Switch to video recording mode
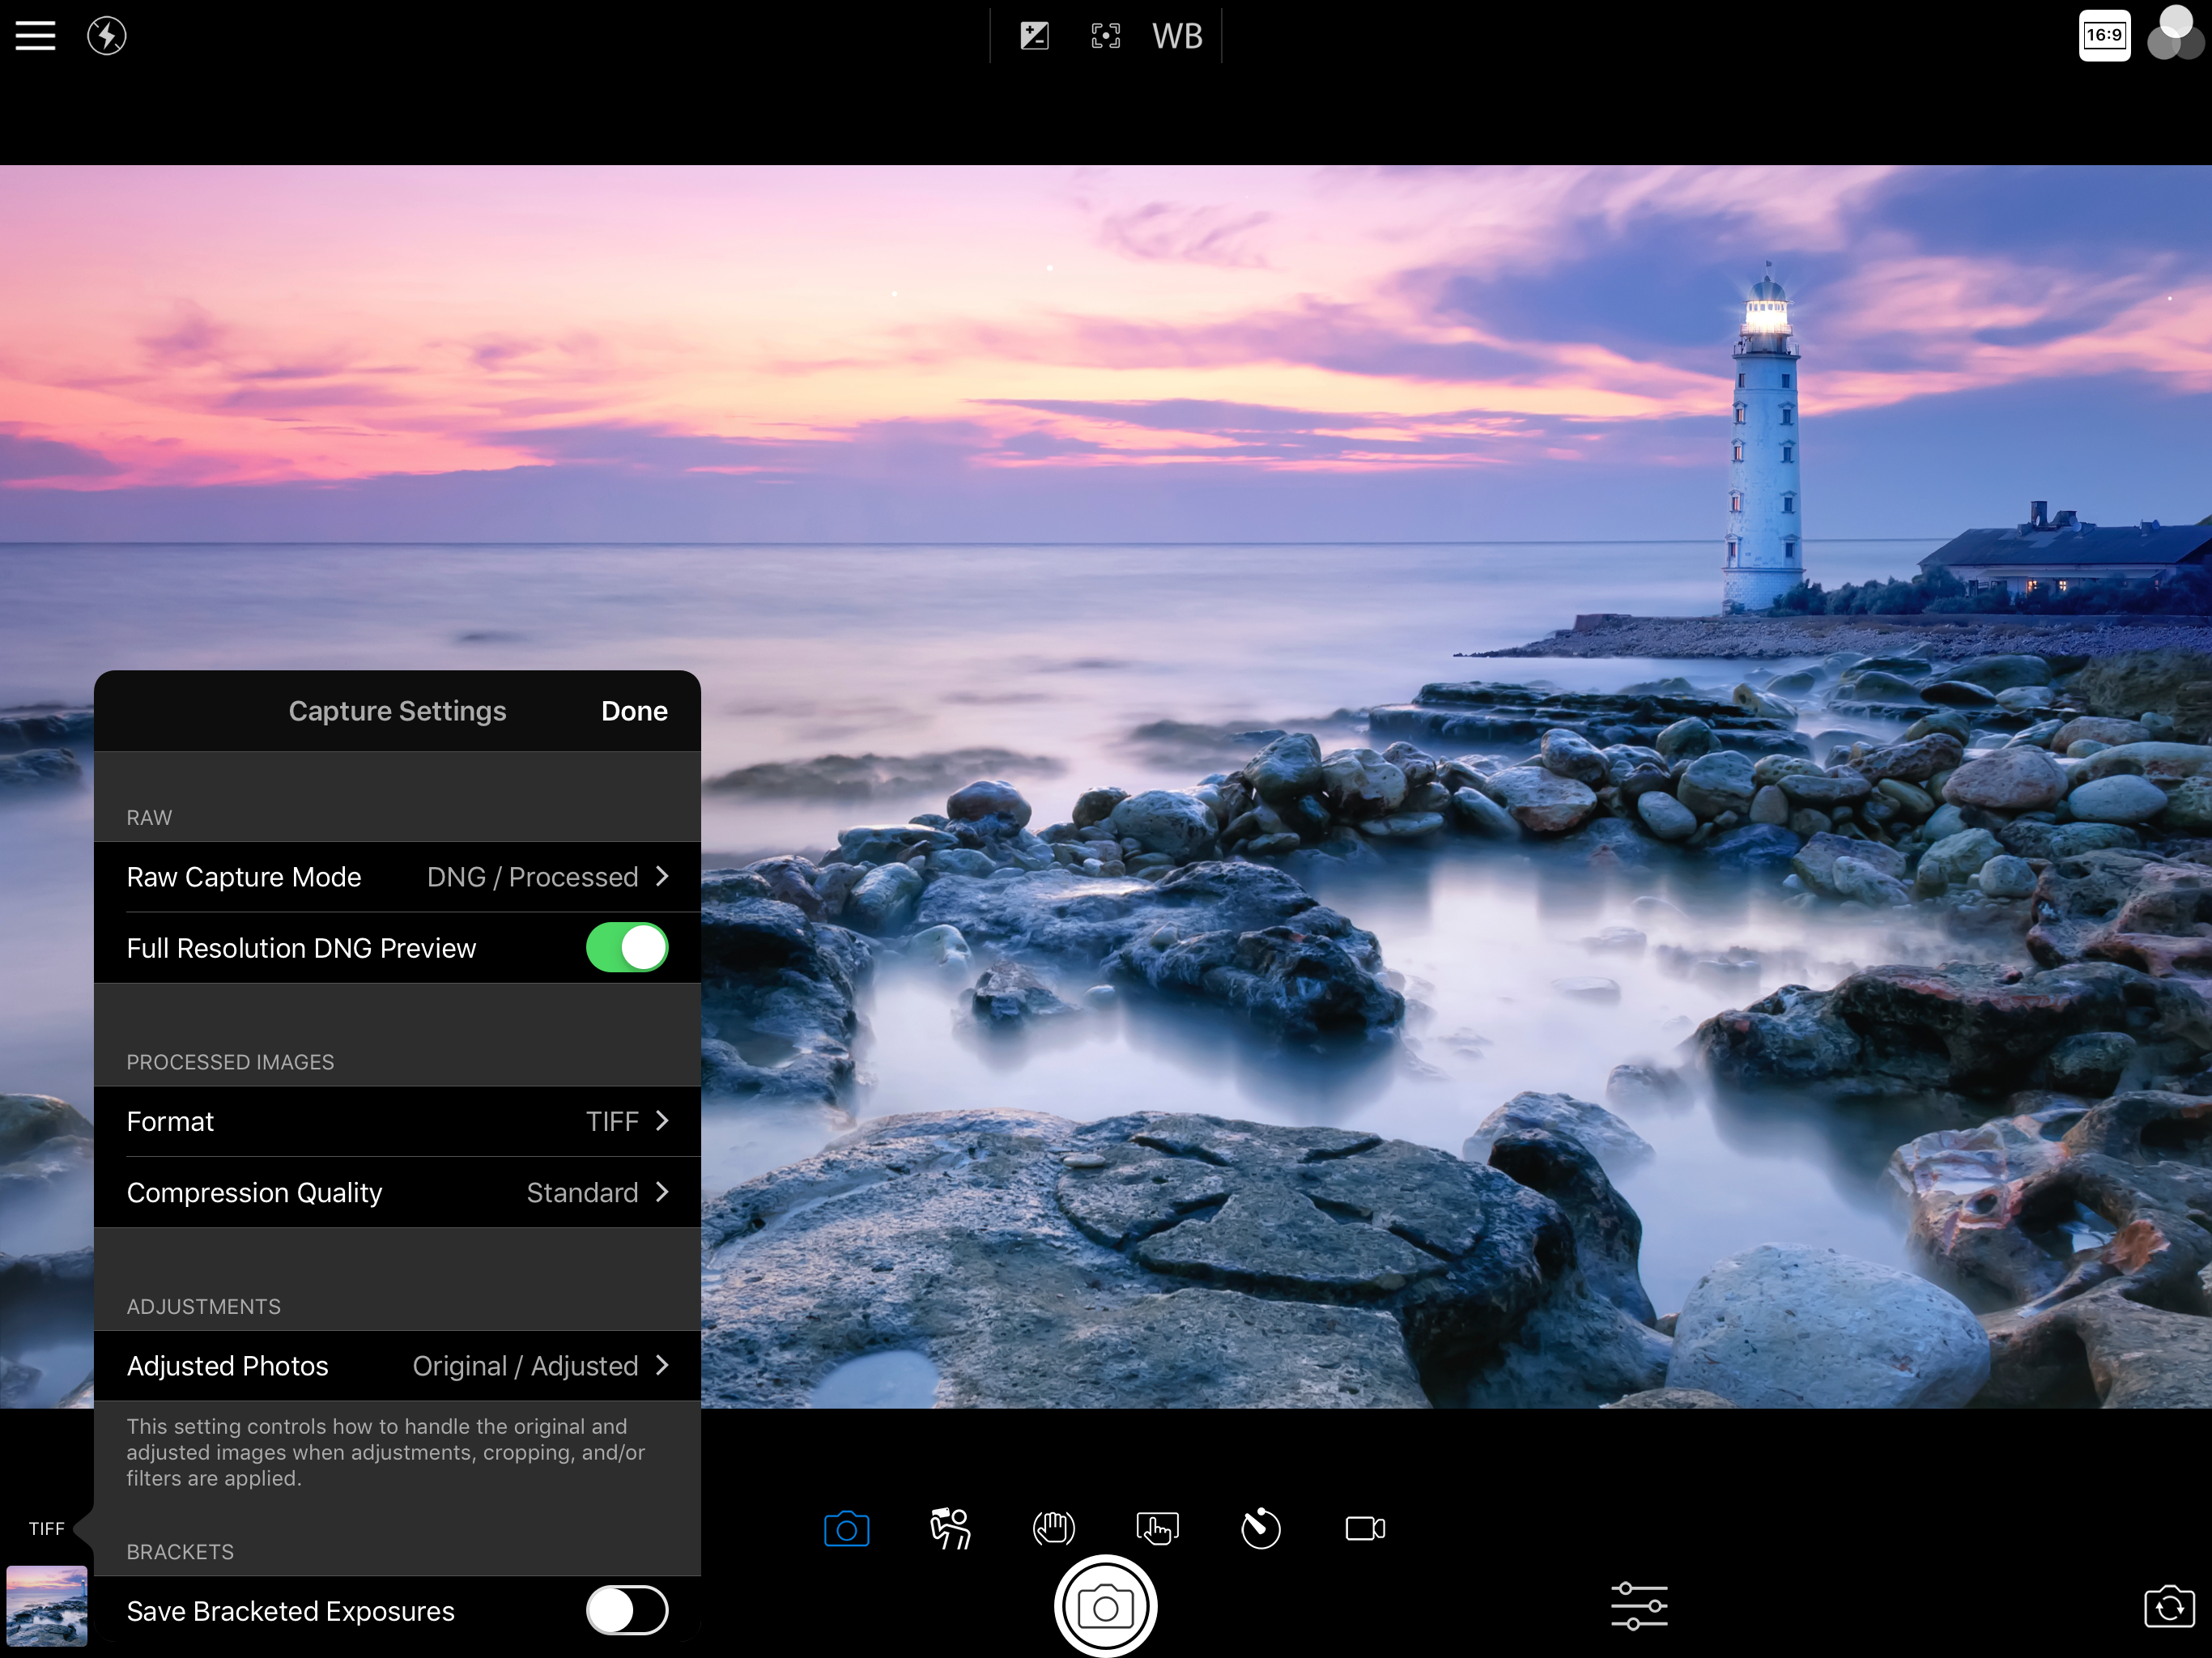Viewport: 2212px width, 1658px height. tap(1364, 1528)
